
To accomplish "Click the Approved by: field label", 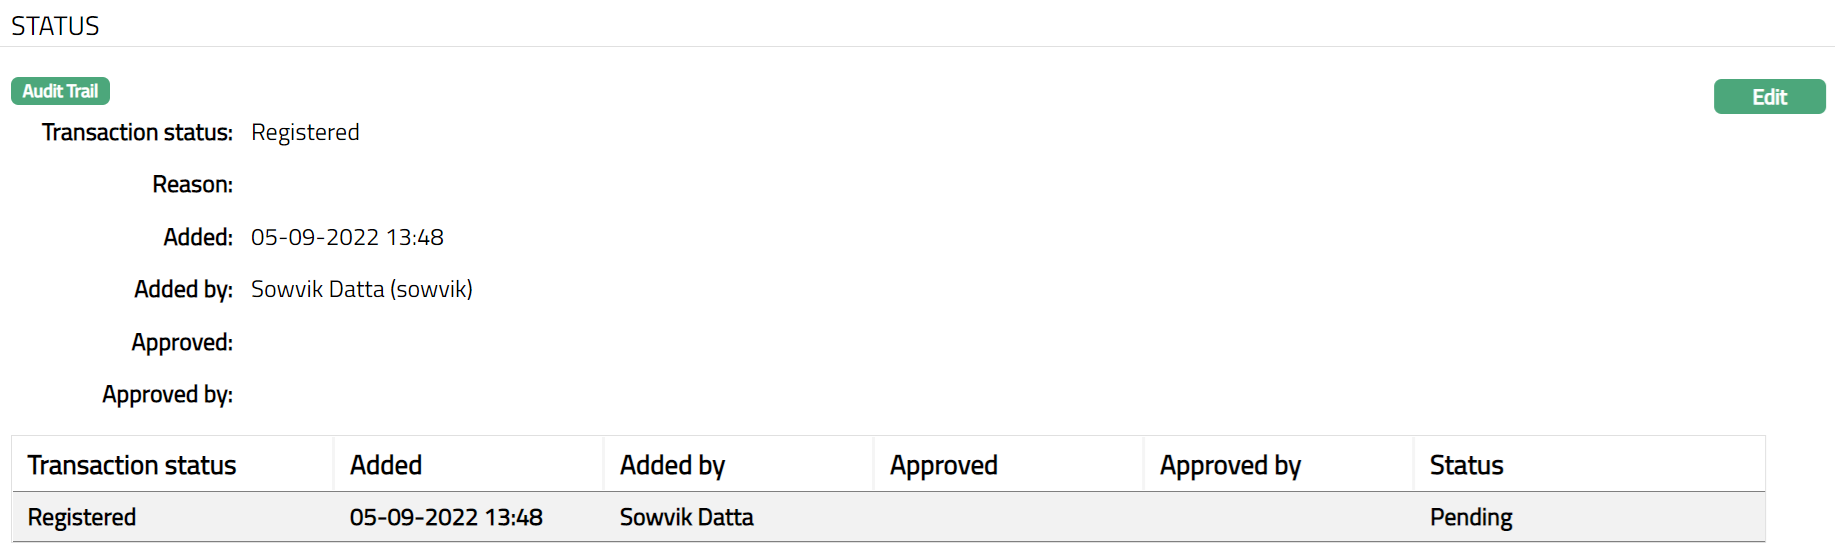I will (167, 394).
